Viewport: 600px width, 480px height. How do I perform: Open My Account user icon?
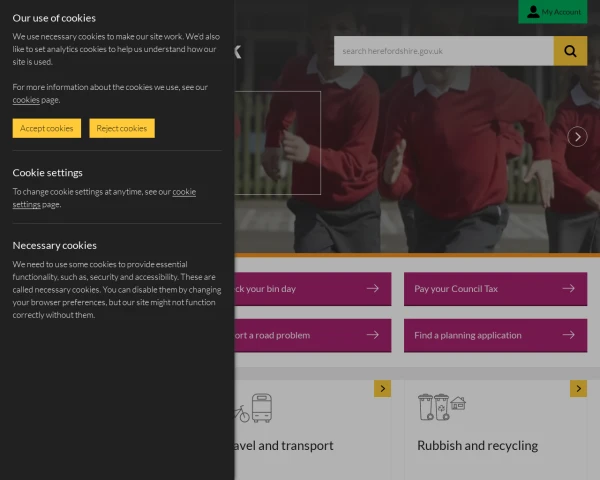pos(533,11)
